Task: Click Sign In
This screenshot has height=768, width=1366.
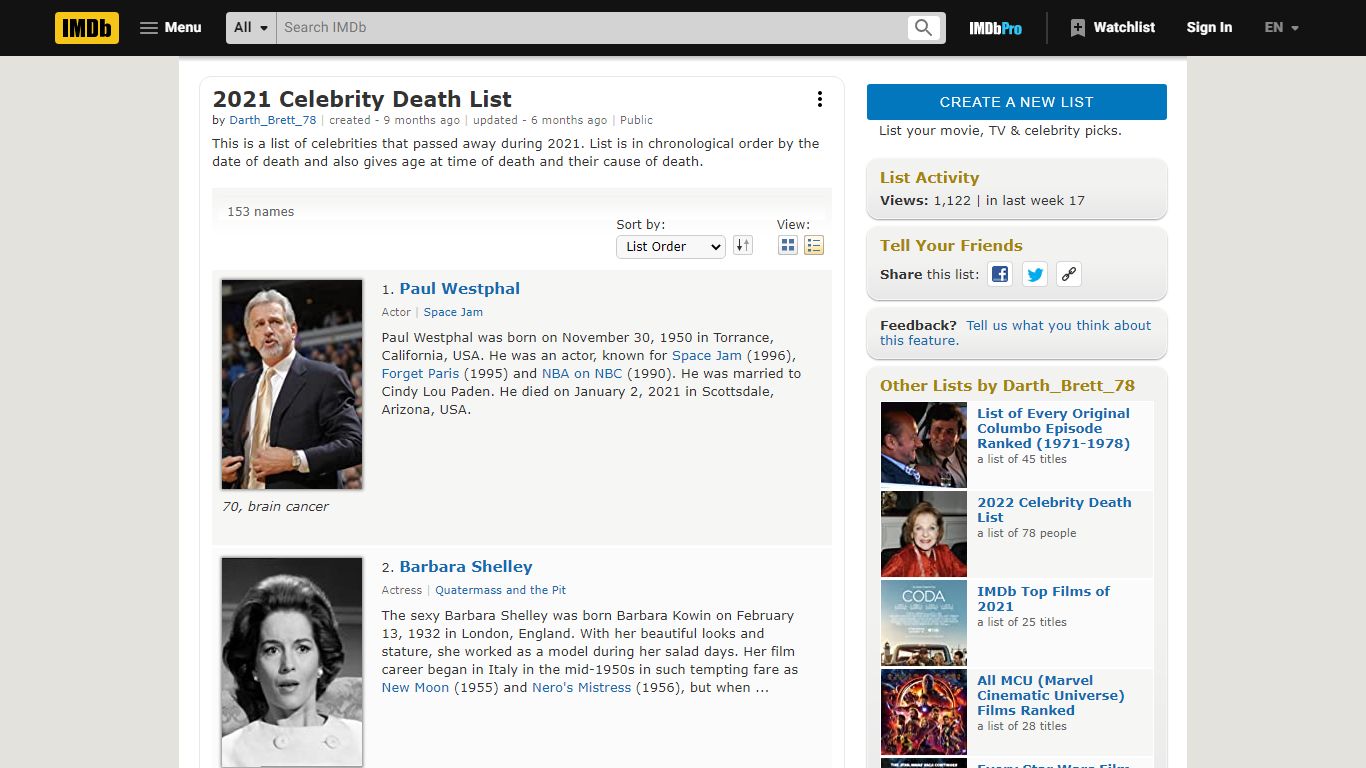Action: [1209, 28]
